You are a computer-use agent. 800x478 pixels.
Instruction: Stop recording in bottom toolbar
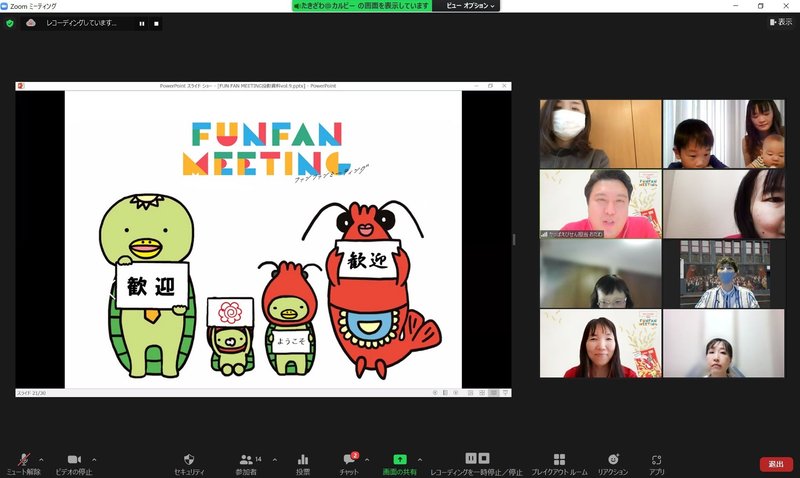coord(484,458)
